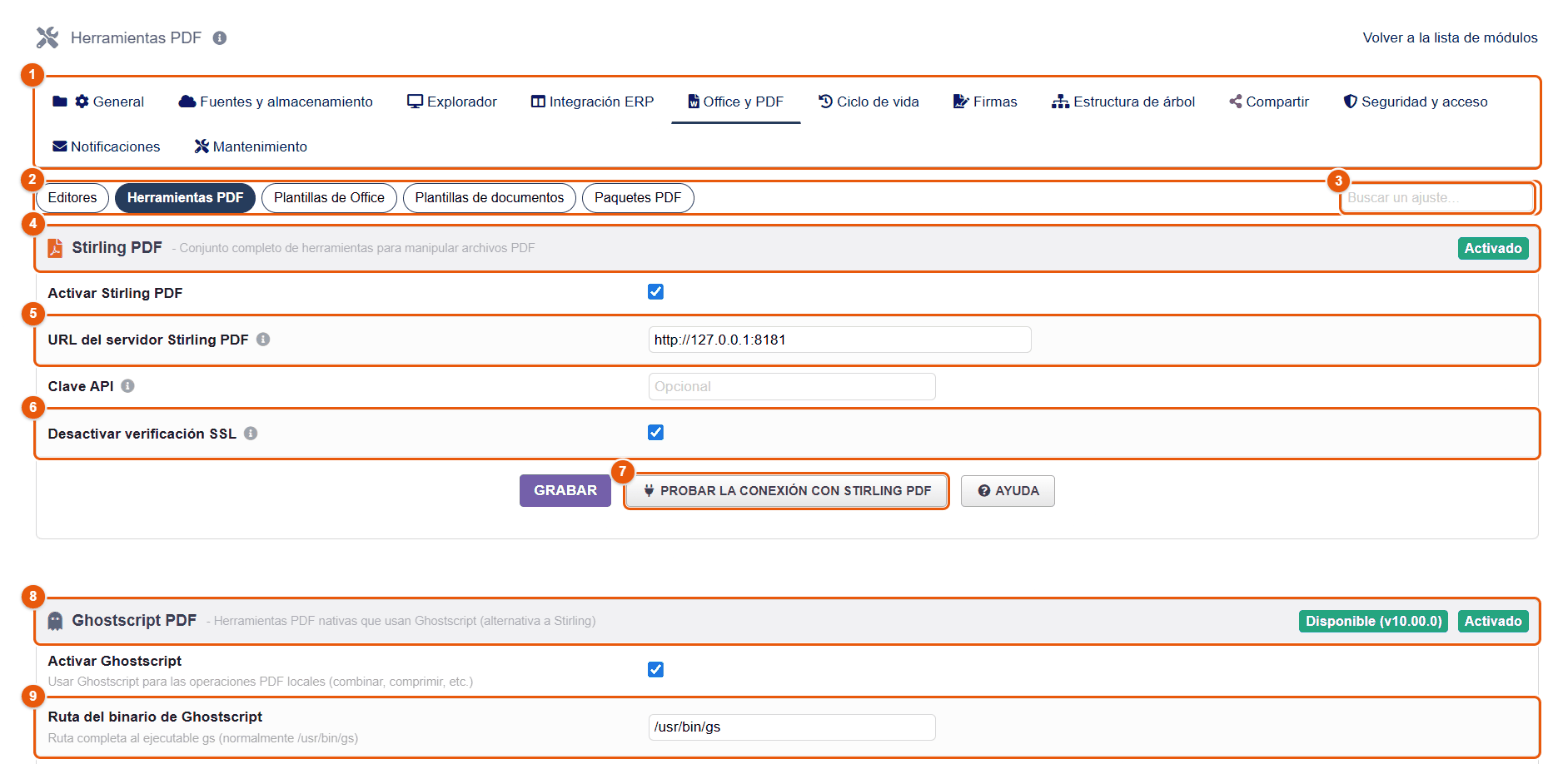Viewport: 1568px width, 764px height.
Task: Open Estructura de árbol tab
Action: [x=1123, y=101]
